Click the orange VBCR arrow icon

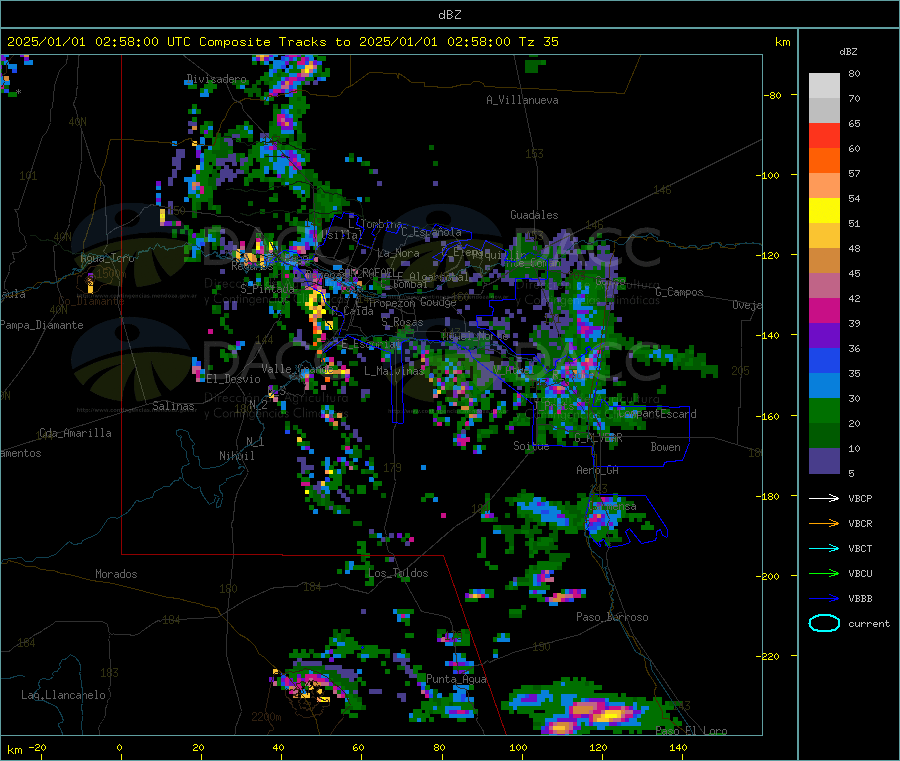tap(824, 523)
